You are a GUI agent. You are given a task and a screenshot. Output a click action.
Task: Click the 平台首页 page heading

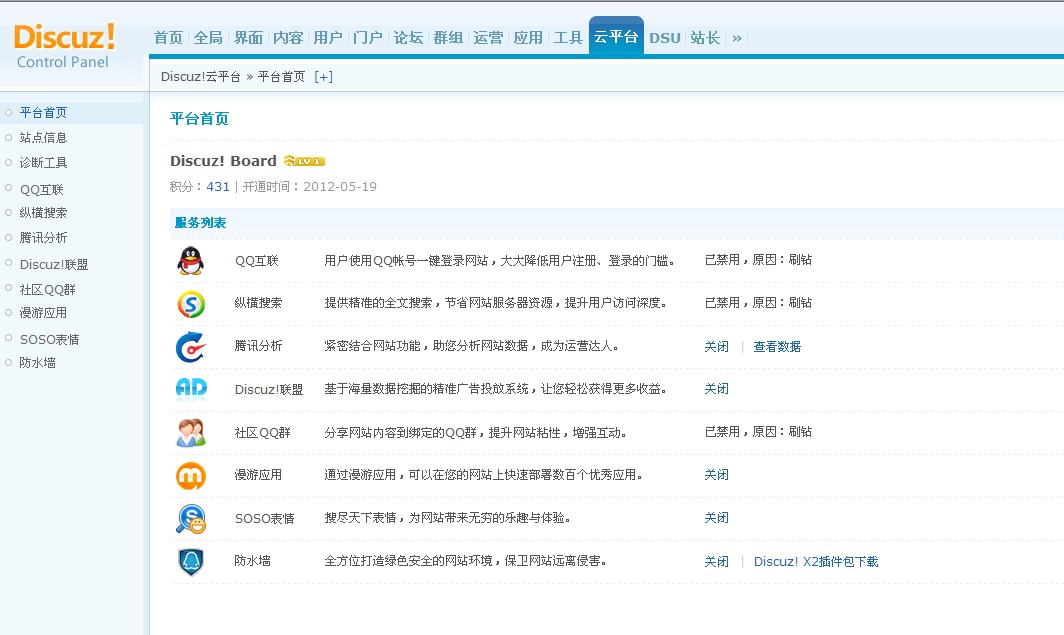click(x=200, y=119)
